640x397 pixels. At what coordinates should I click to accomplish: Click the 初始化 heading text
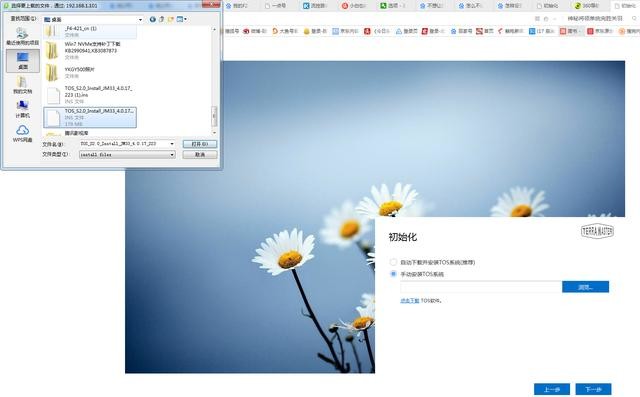[x=402, y=237]
